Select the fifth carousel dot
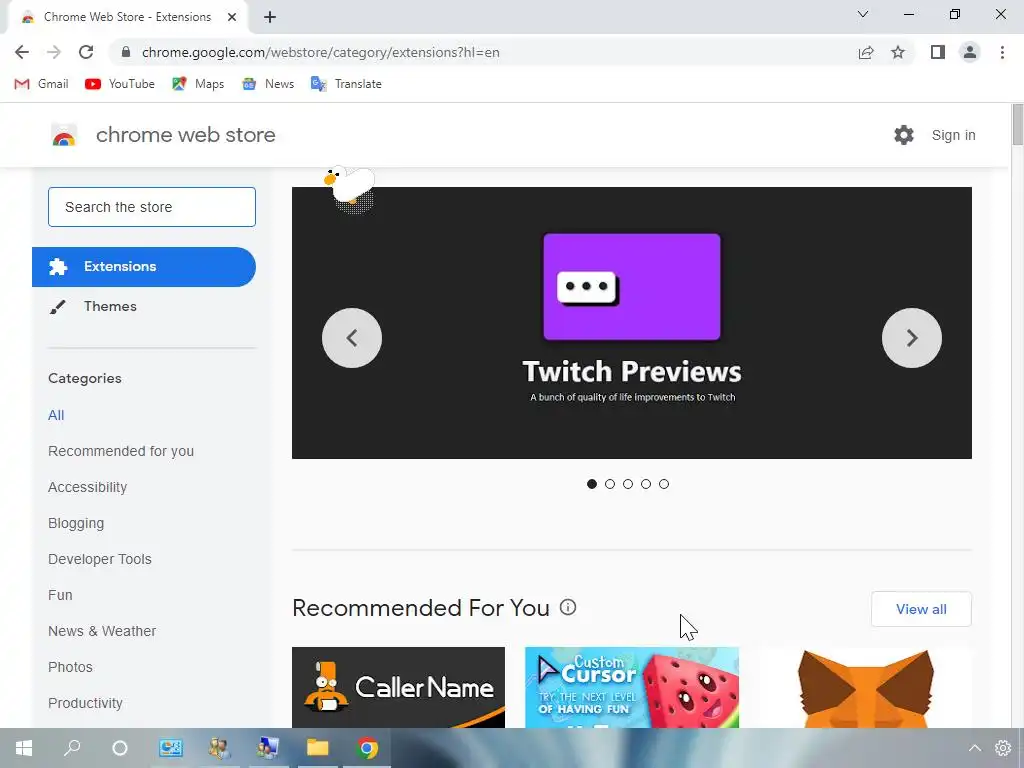The image size is (1024, 768). coord(664,484)
